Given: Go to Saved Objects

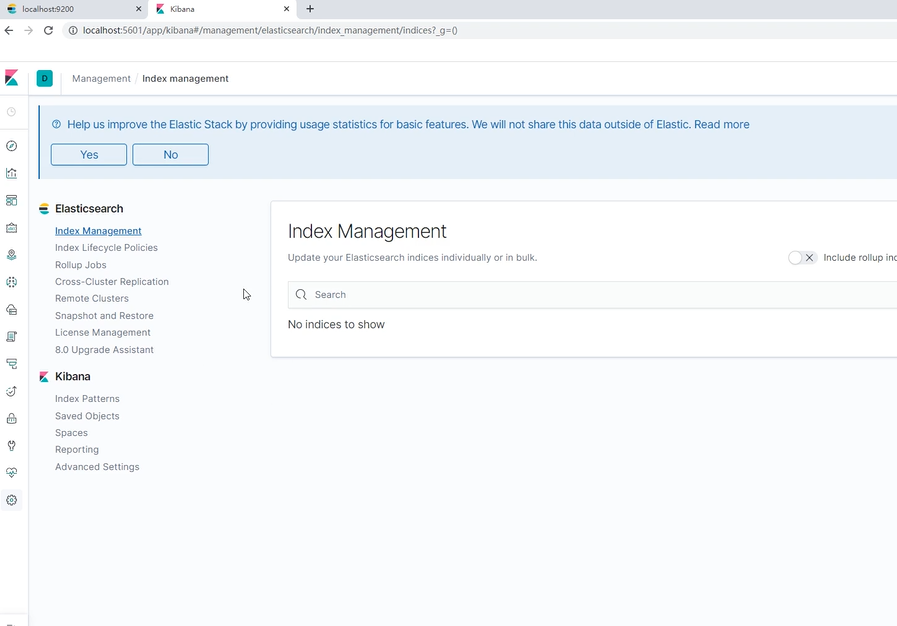Looking at the screenshot, I should pos(87,416).
